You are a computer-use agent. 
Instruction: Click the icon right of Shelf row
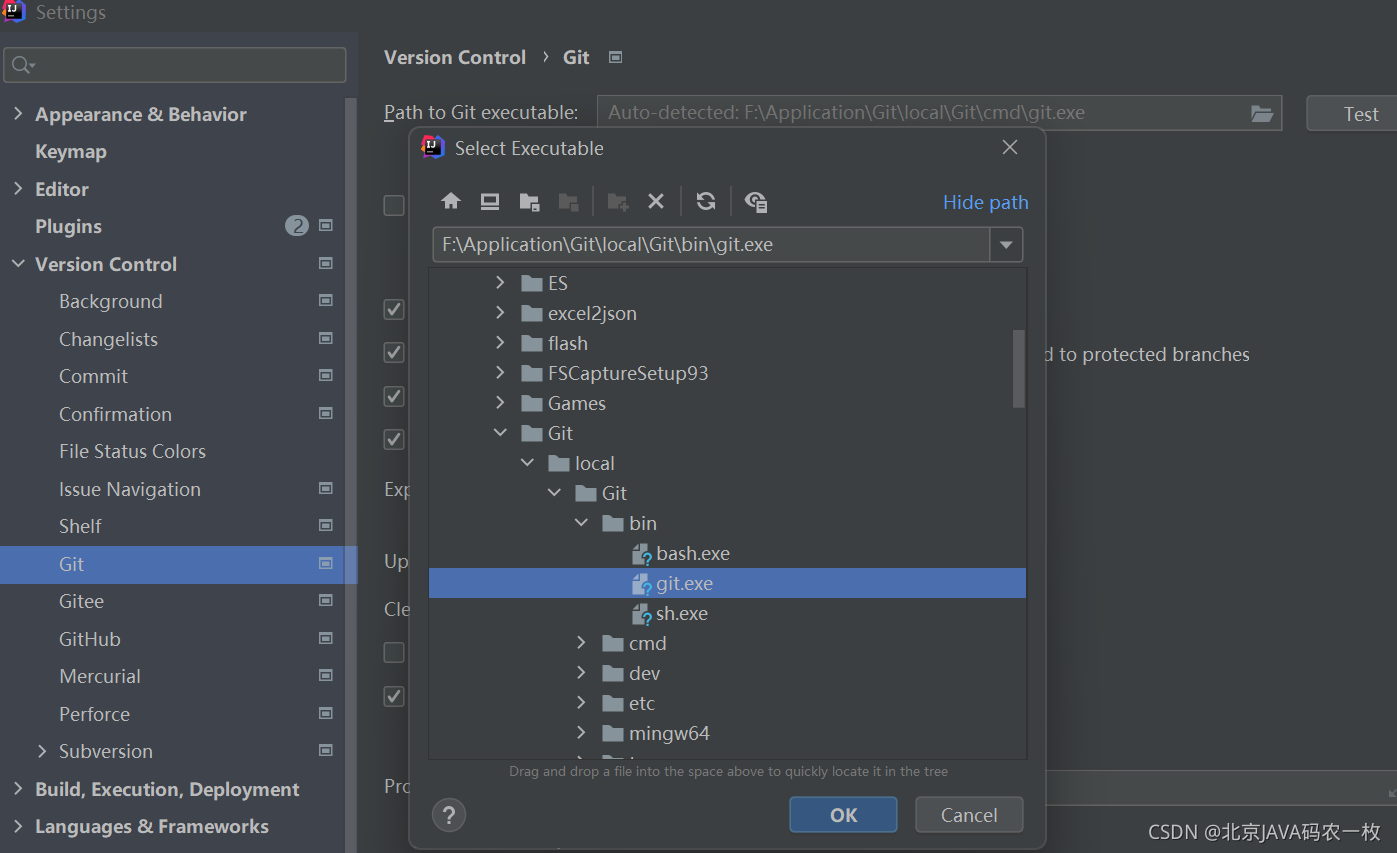(x=325, y=526)
